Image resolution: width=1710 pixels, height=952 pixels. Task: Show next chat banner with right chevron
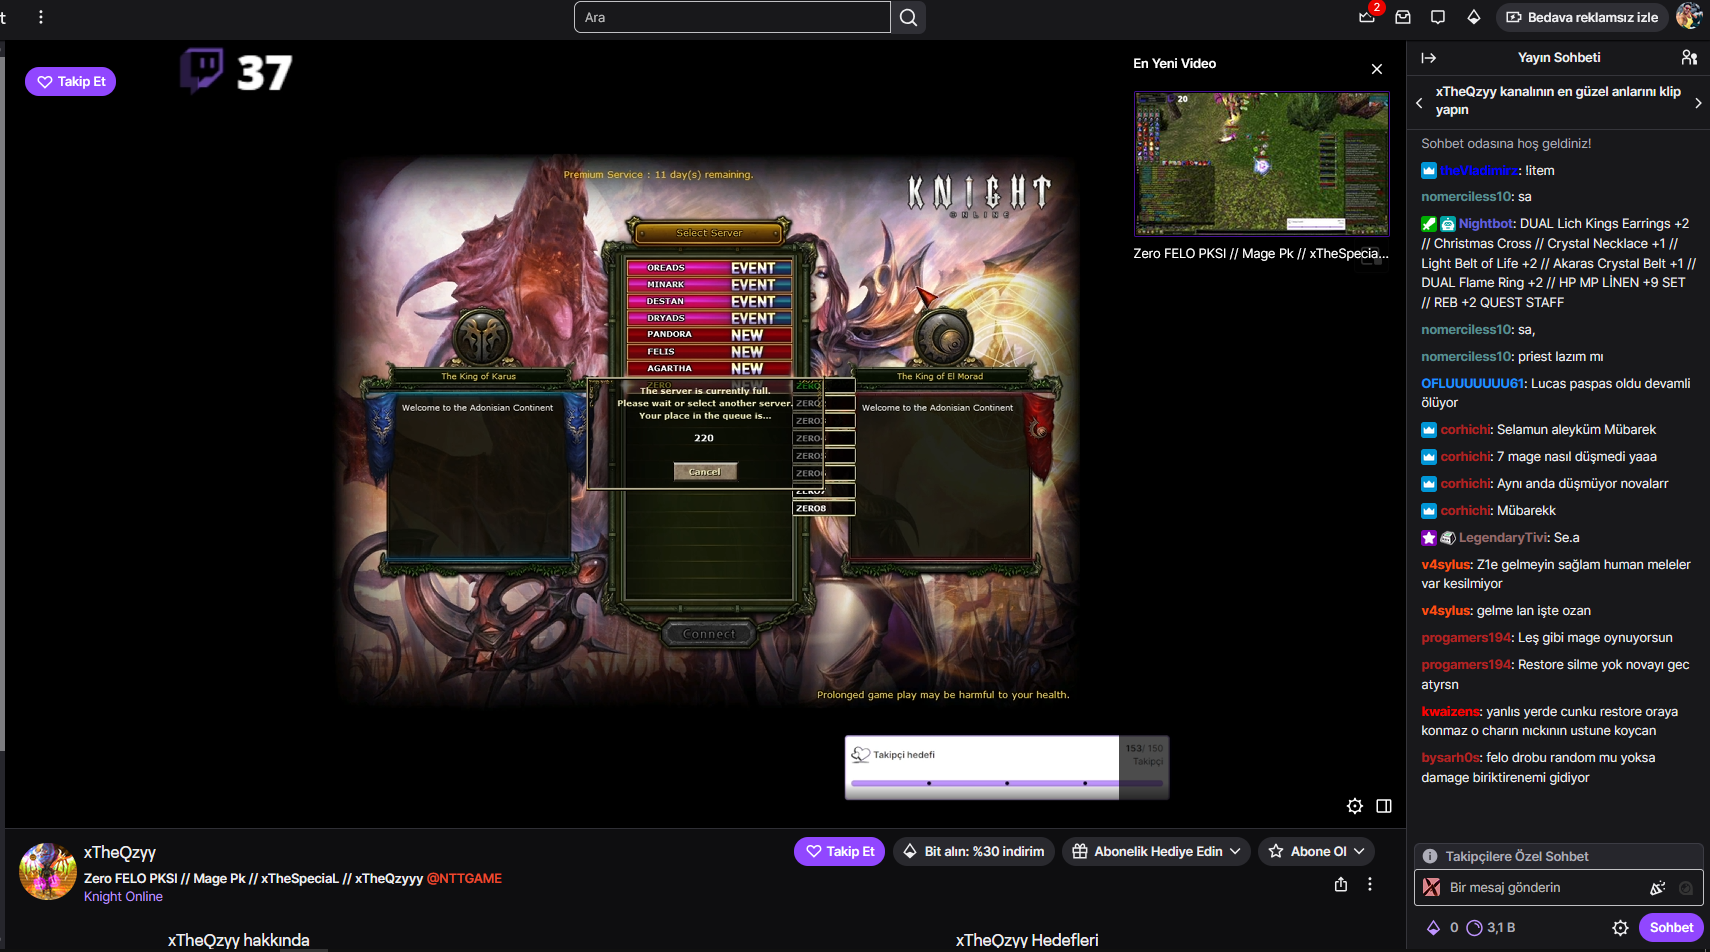1698,103
